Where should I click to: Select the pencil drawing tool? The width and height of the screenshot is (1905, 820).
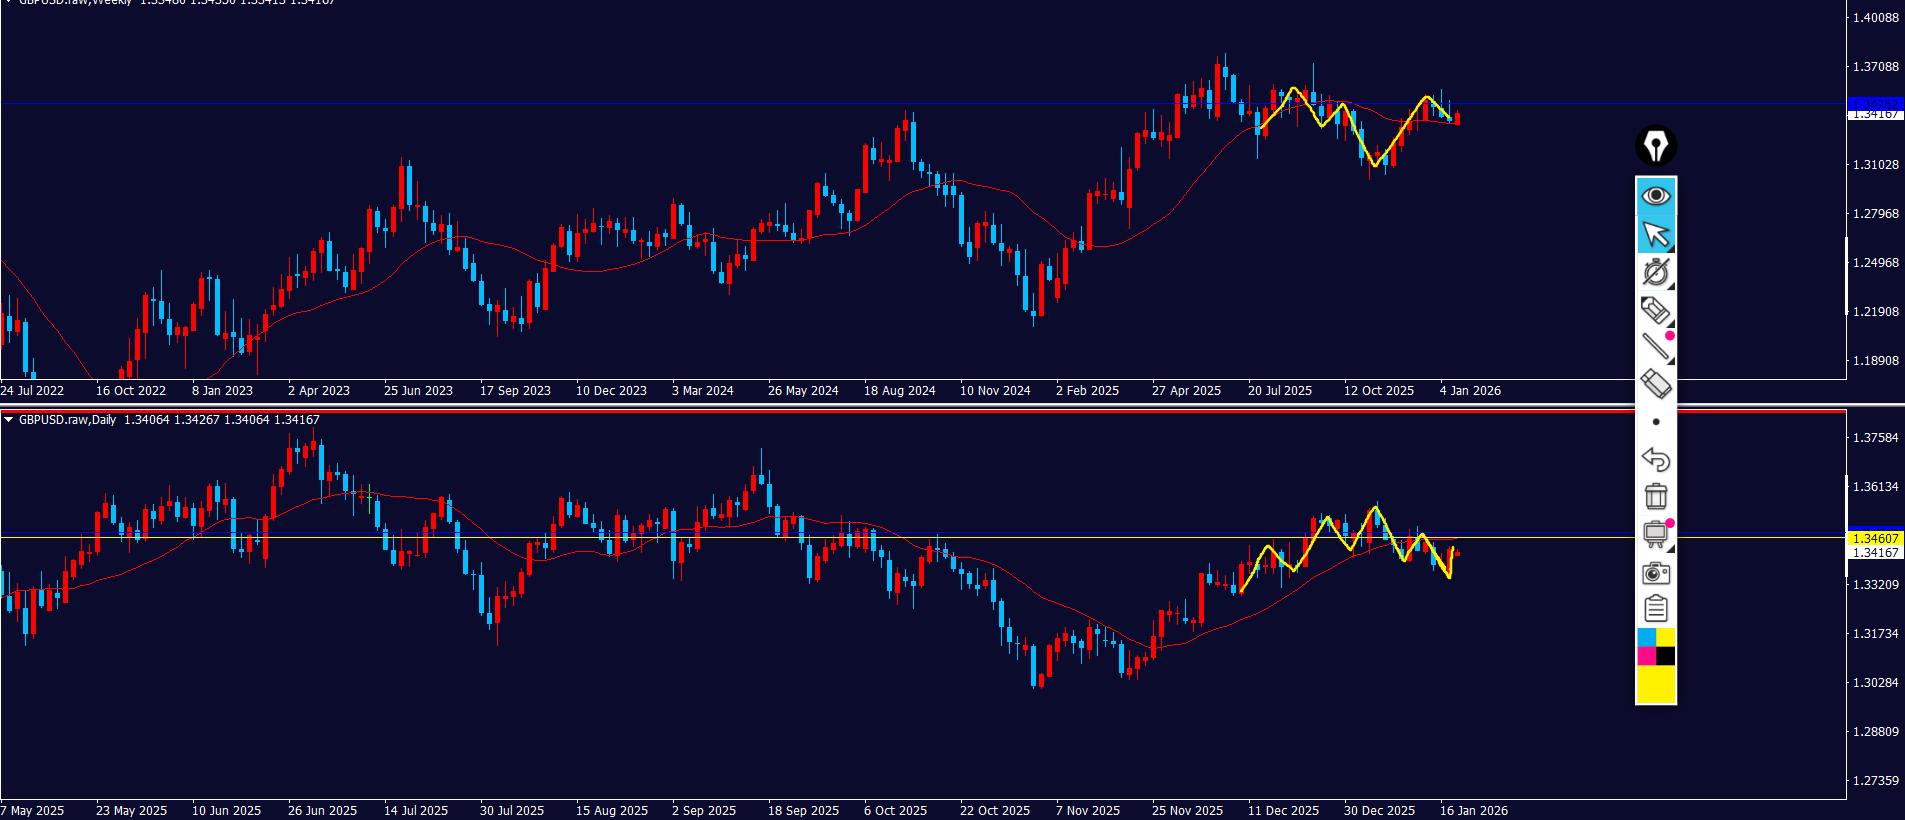[1656, 310]
